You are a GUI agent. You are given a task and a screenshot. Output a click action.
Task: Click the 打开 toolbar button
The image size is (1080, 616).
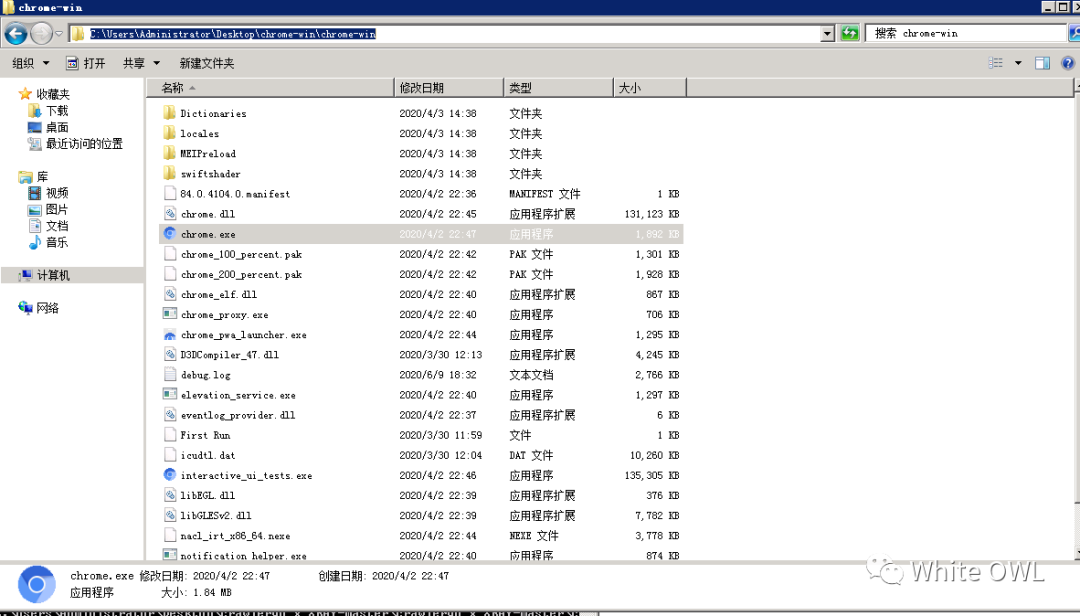85,63
